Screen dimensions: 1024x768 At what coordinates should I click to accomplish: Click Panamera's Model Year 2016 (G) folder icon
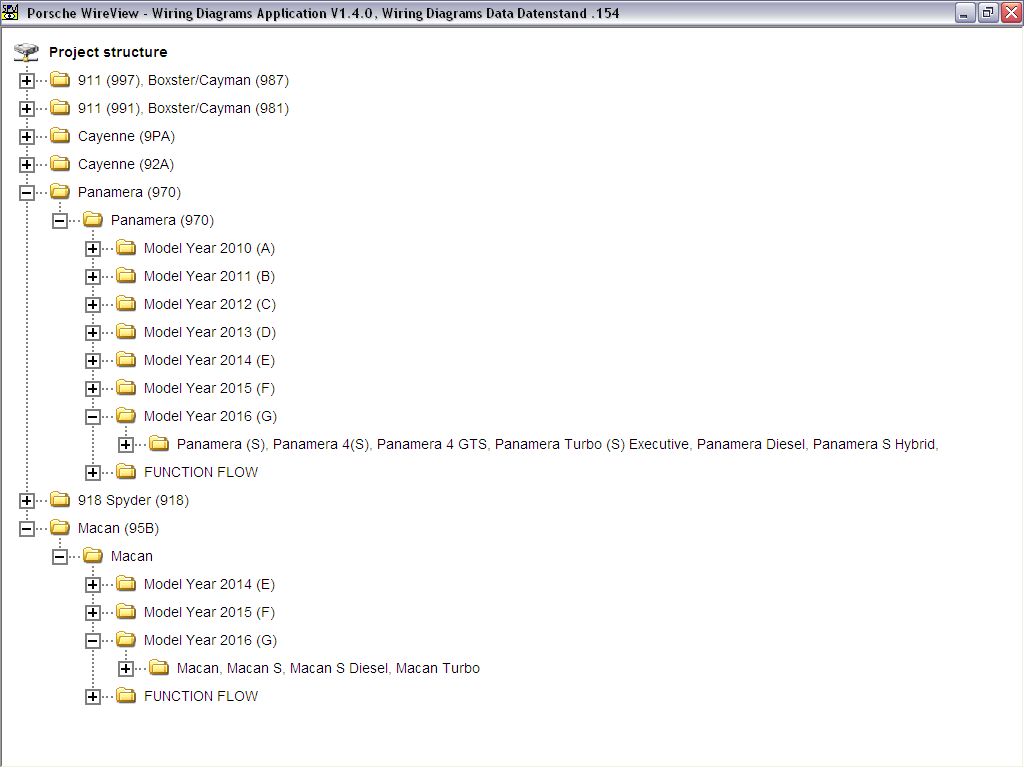tap(126, 416)
